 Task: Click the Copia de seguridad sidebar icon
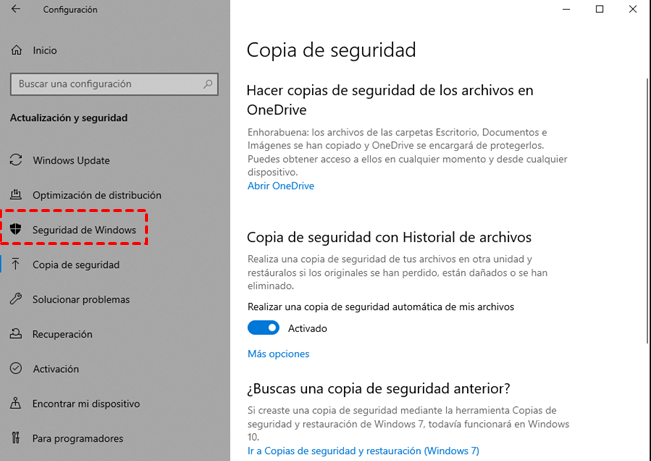pos(16,265)
